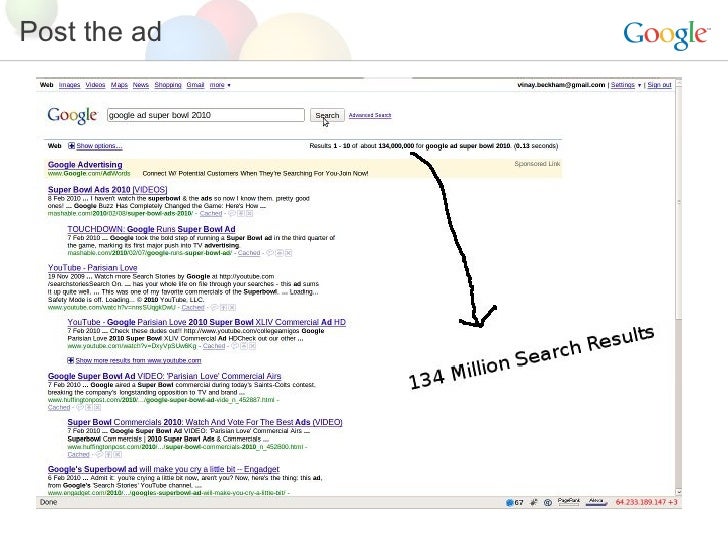Click comment icon for Super Bowl XLIV Commercial result
Viewport: 728px width, 546px height.
[x=235, y=346]
